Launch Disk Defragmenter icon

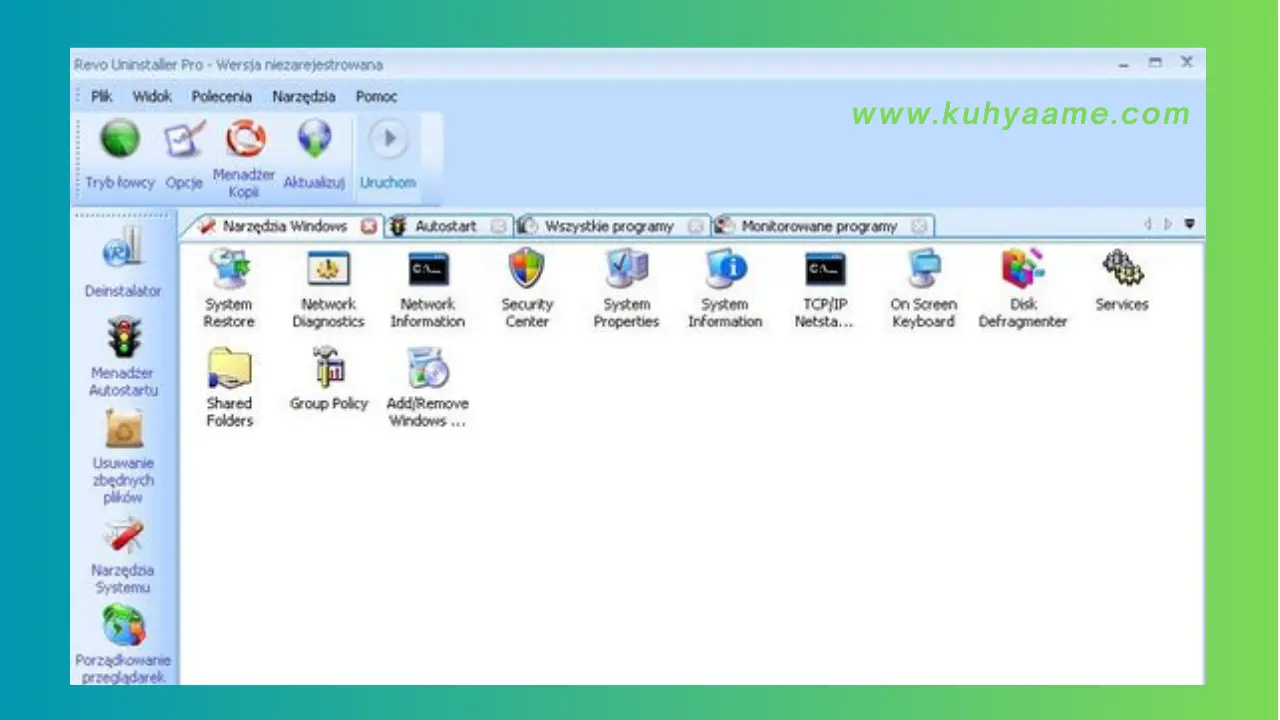click(x=1023, y=288)
